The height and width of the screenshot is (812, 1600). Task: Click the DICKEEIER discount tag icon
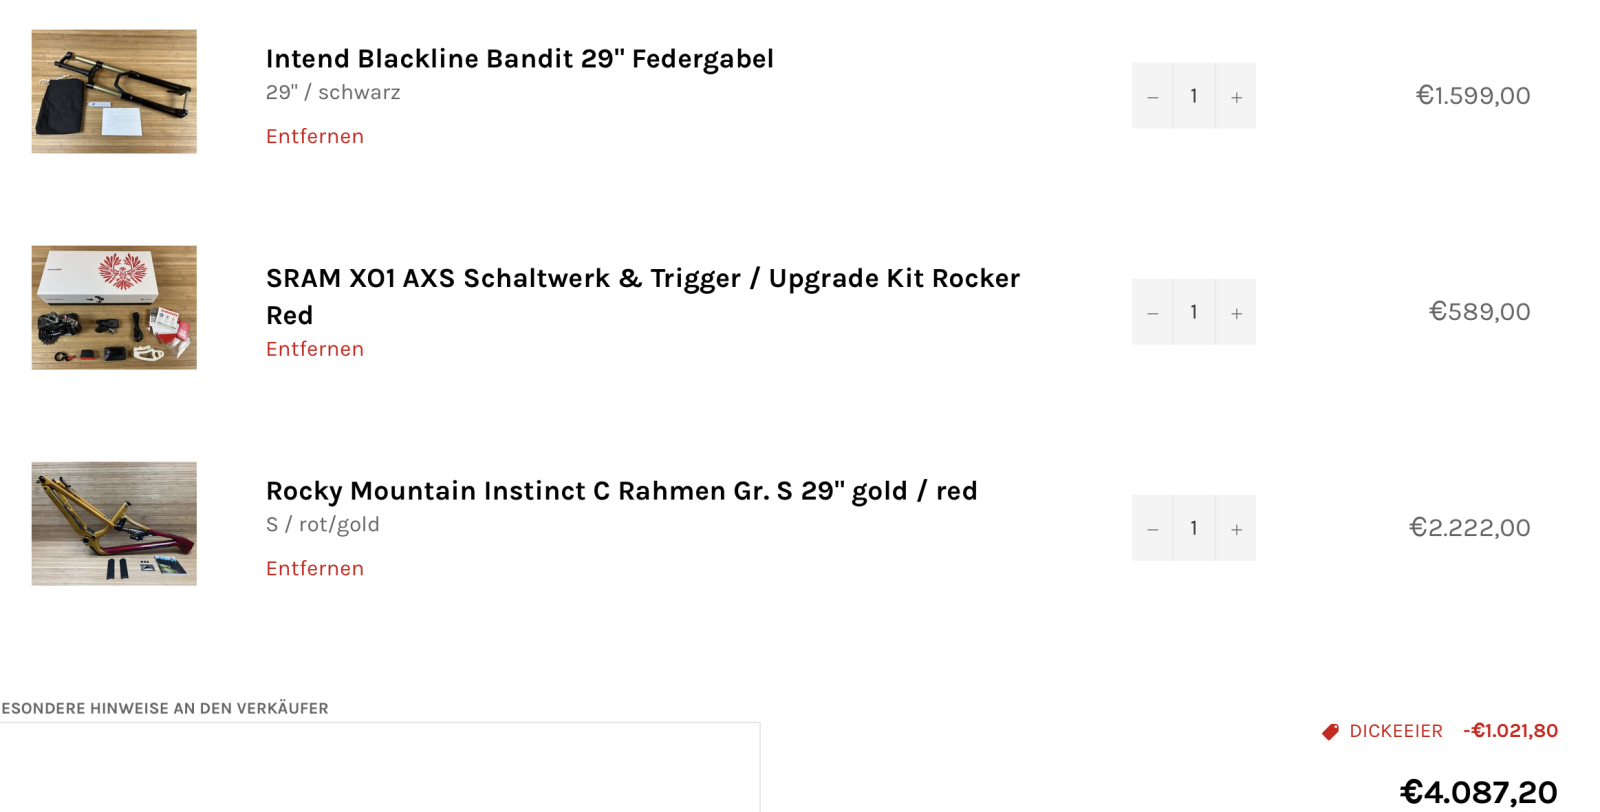tap(1330, 732)
